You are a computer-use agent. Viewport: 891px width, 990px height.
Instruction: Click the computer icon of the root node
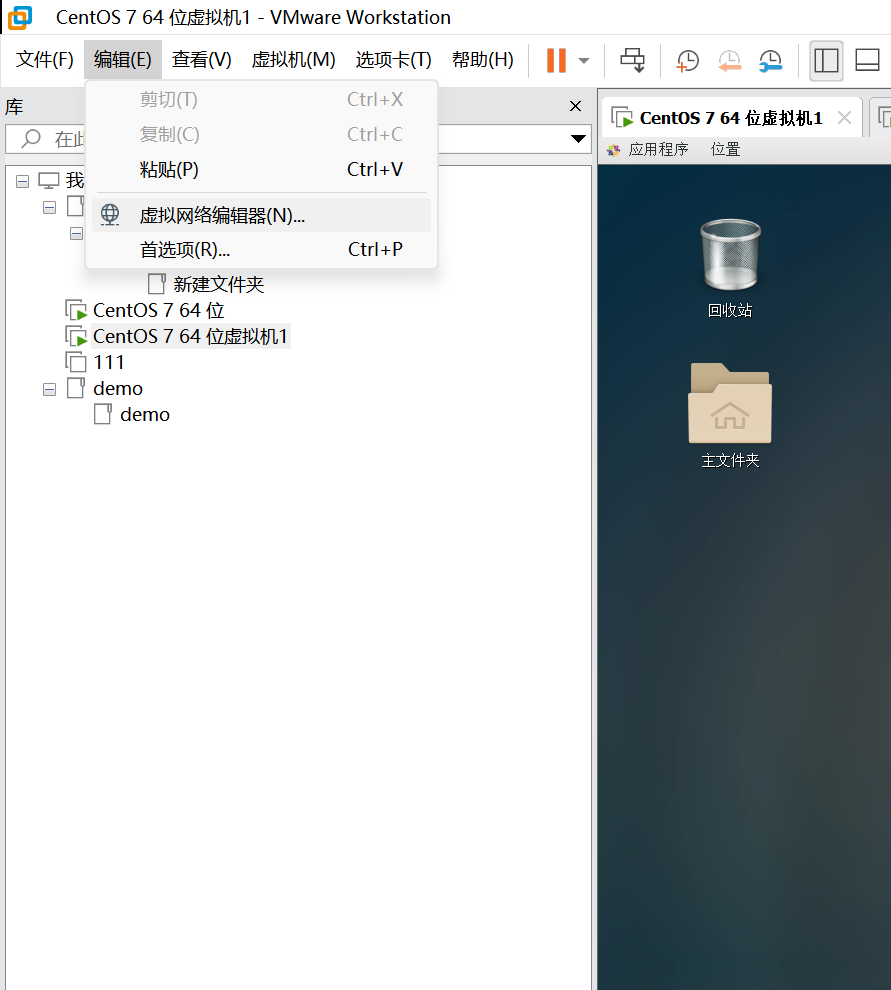[49, 181]
